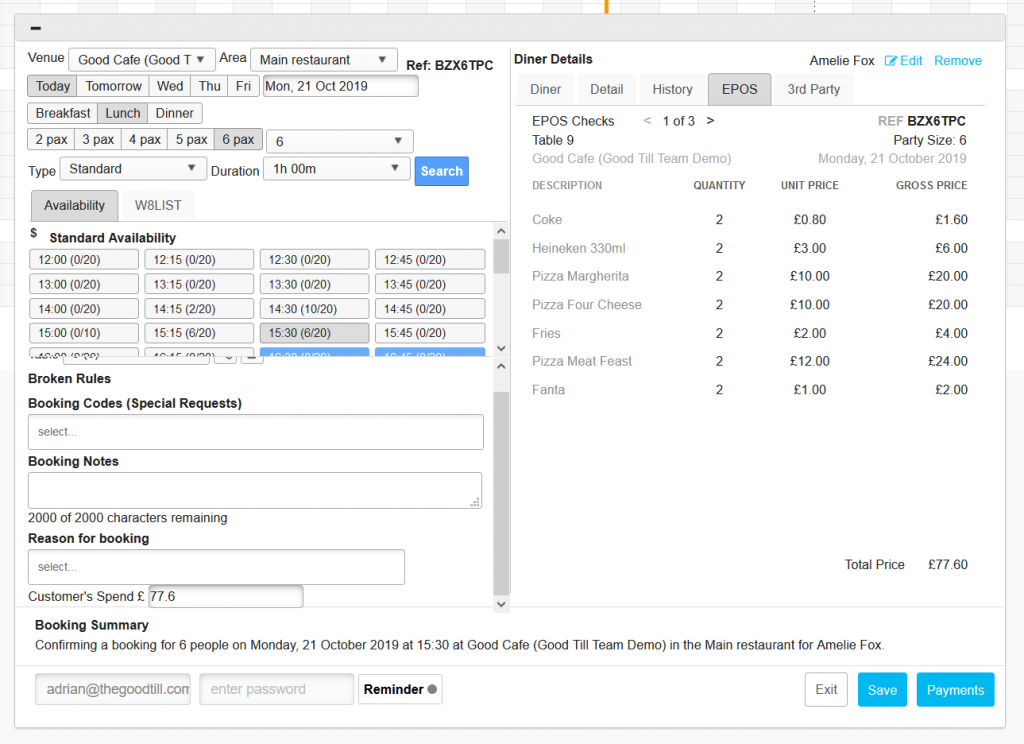The height and width of the screenshot is (744, 1024).
Task: Select Thu date toggle
Action: click(209, 86)
